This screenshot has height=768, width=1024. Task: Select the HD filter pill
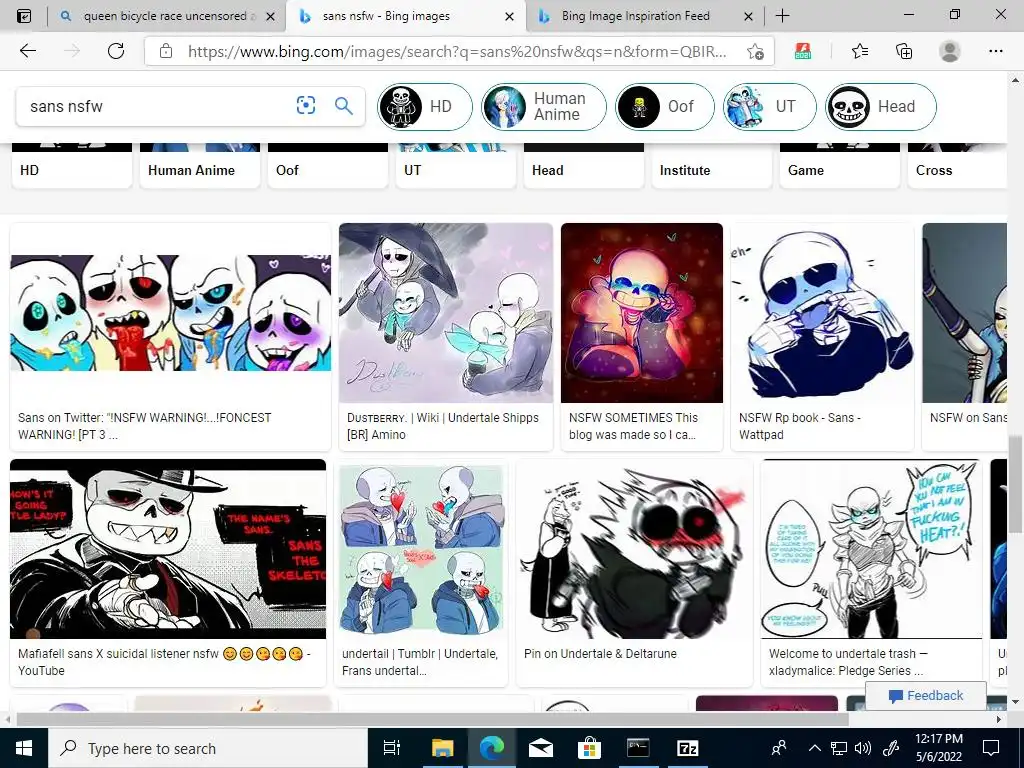(425, 106)
